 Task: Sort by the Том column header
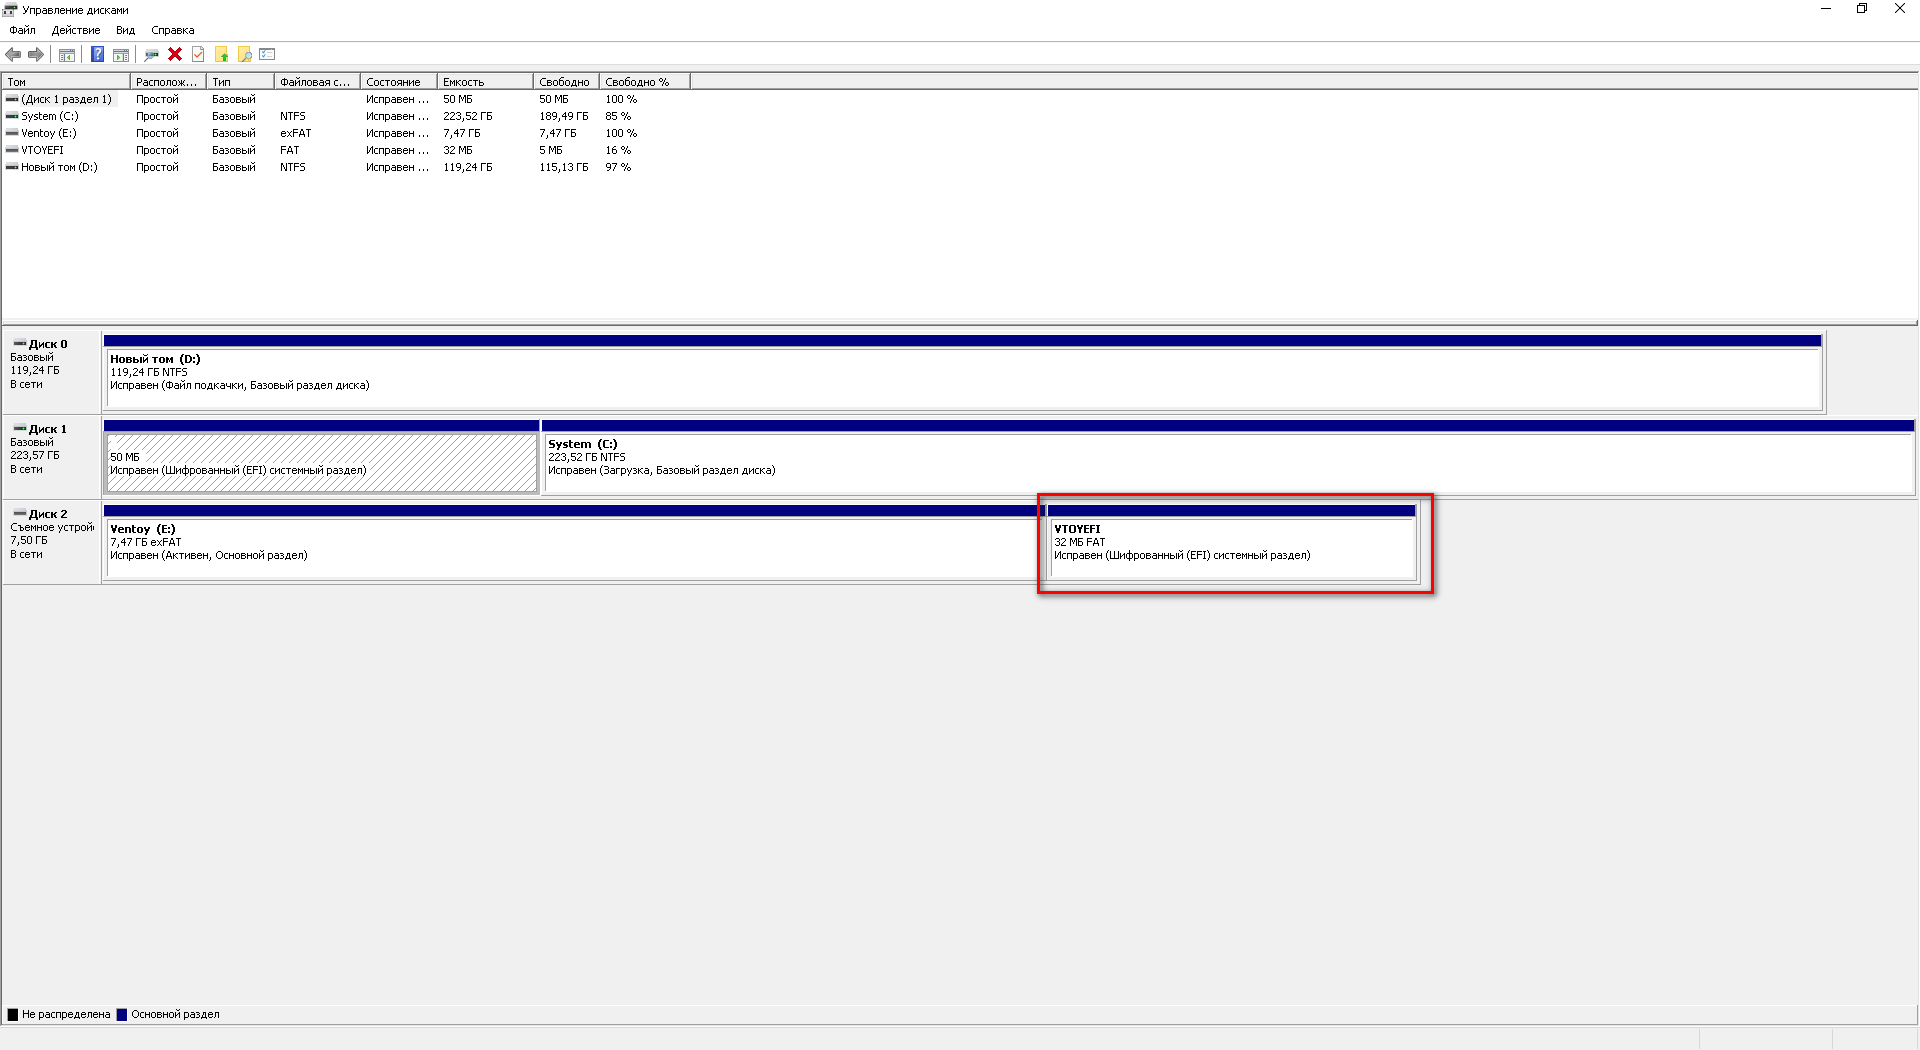pyautogui.click(x=66, y=82)
